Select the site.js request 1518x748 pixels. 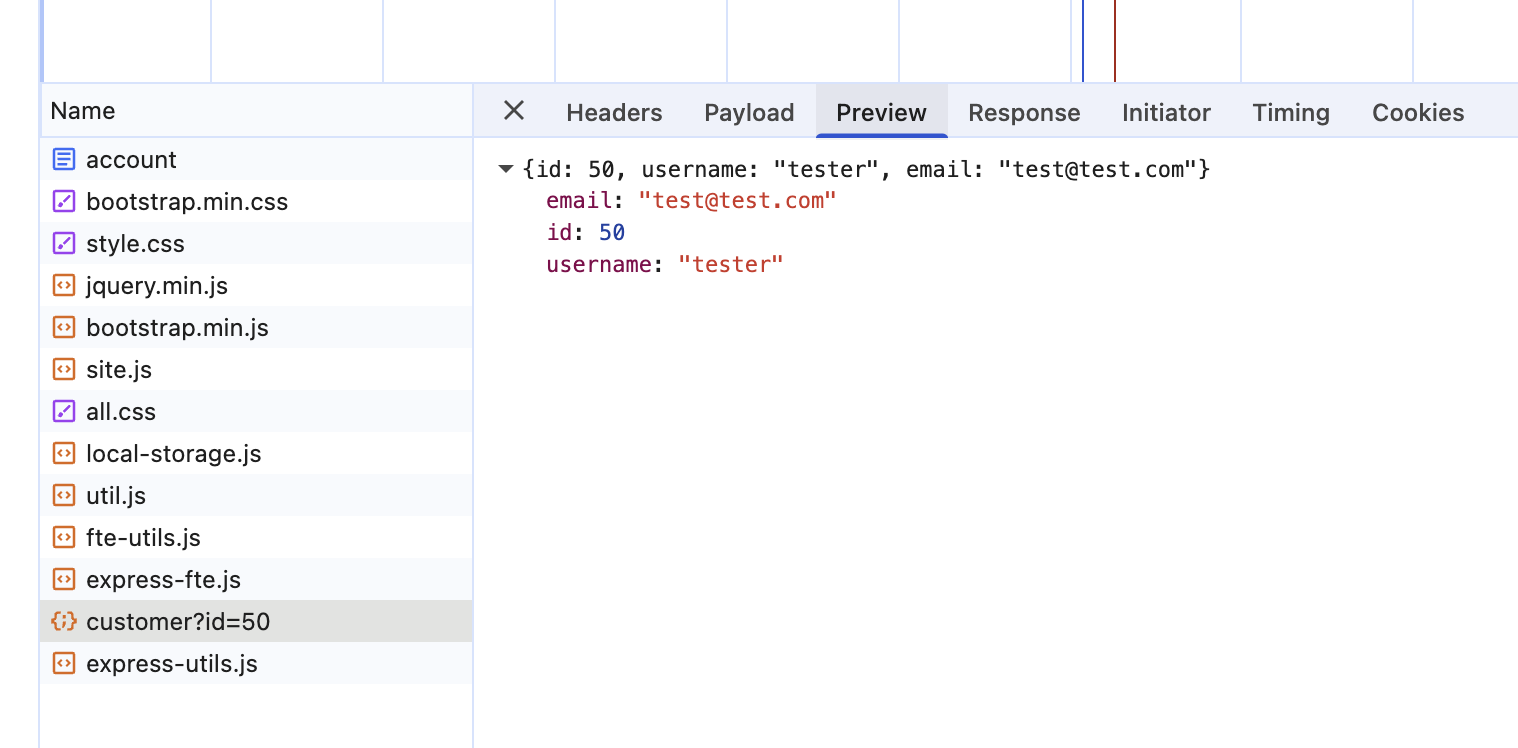pyautogui.click(x=256, y=369)
